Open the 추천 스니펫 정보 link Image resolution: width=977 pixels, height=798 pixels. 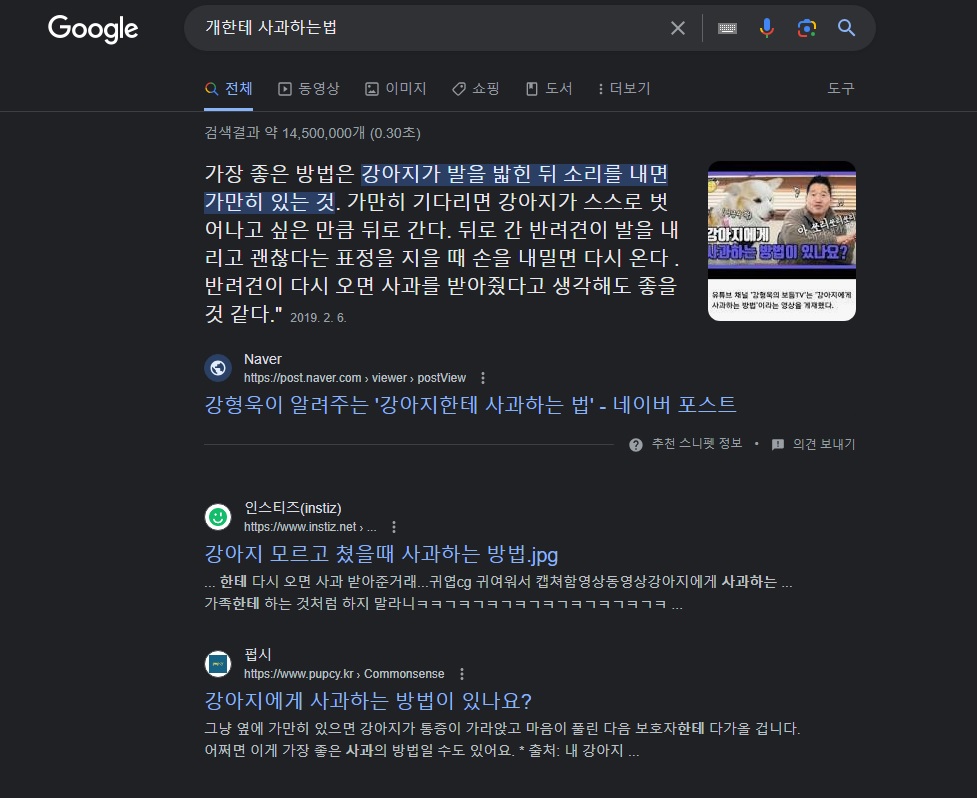pos(697,444)
